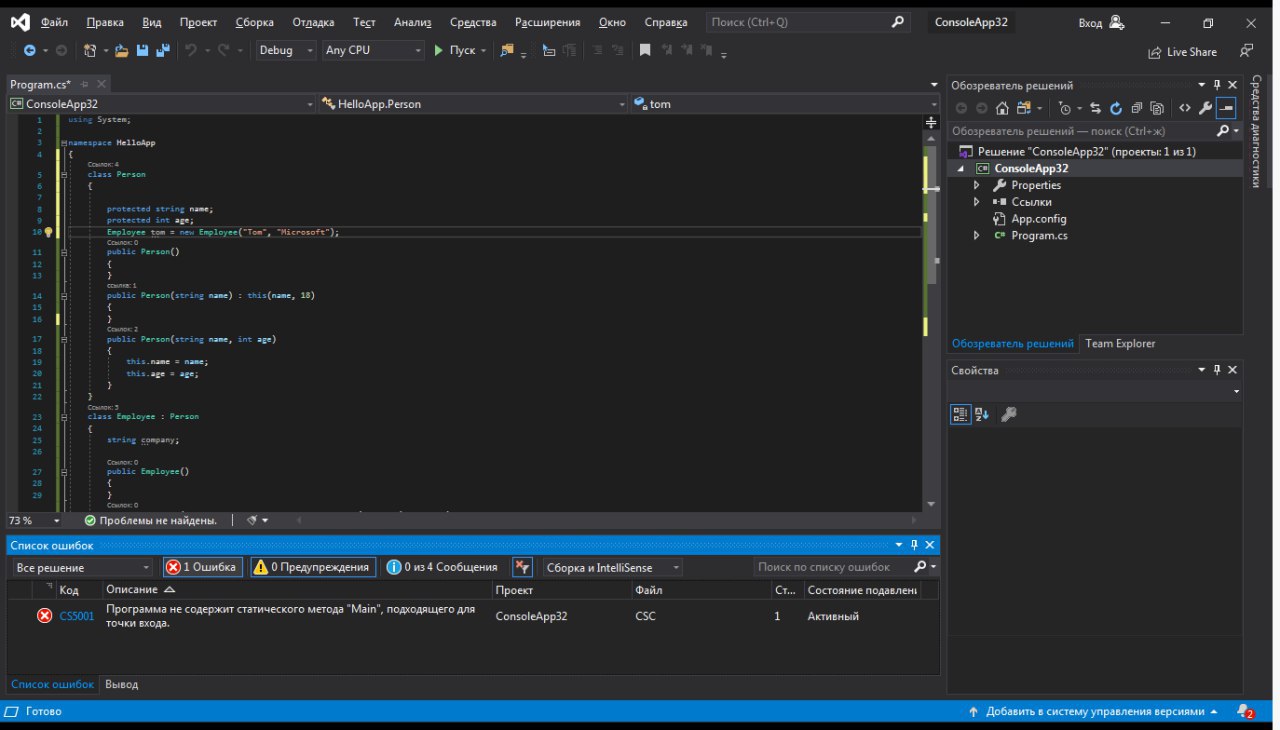Open the 73 % zoom level dropdown
1280x730 pixels.
pos(35,521)
